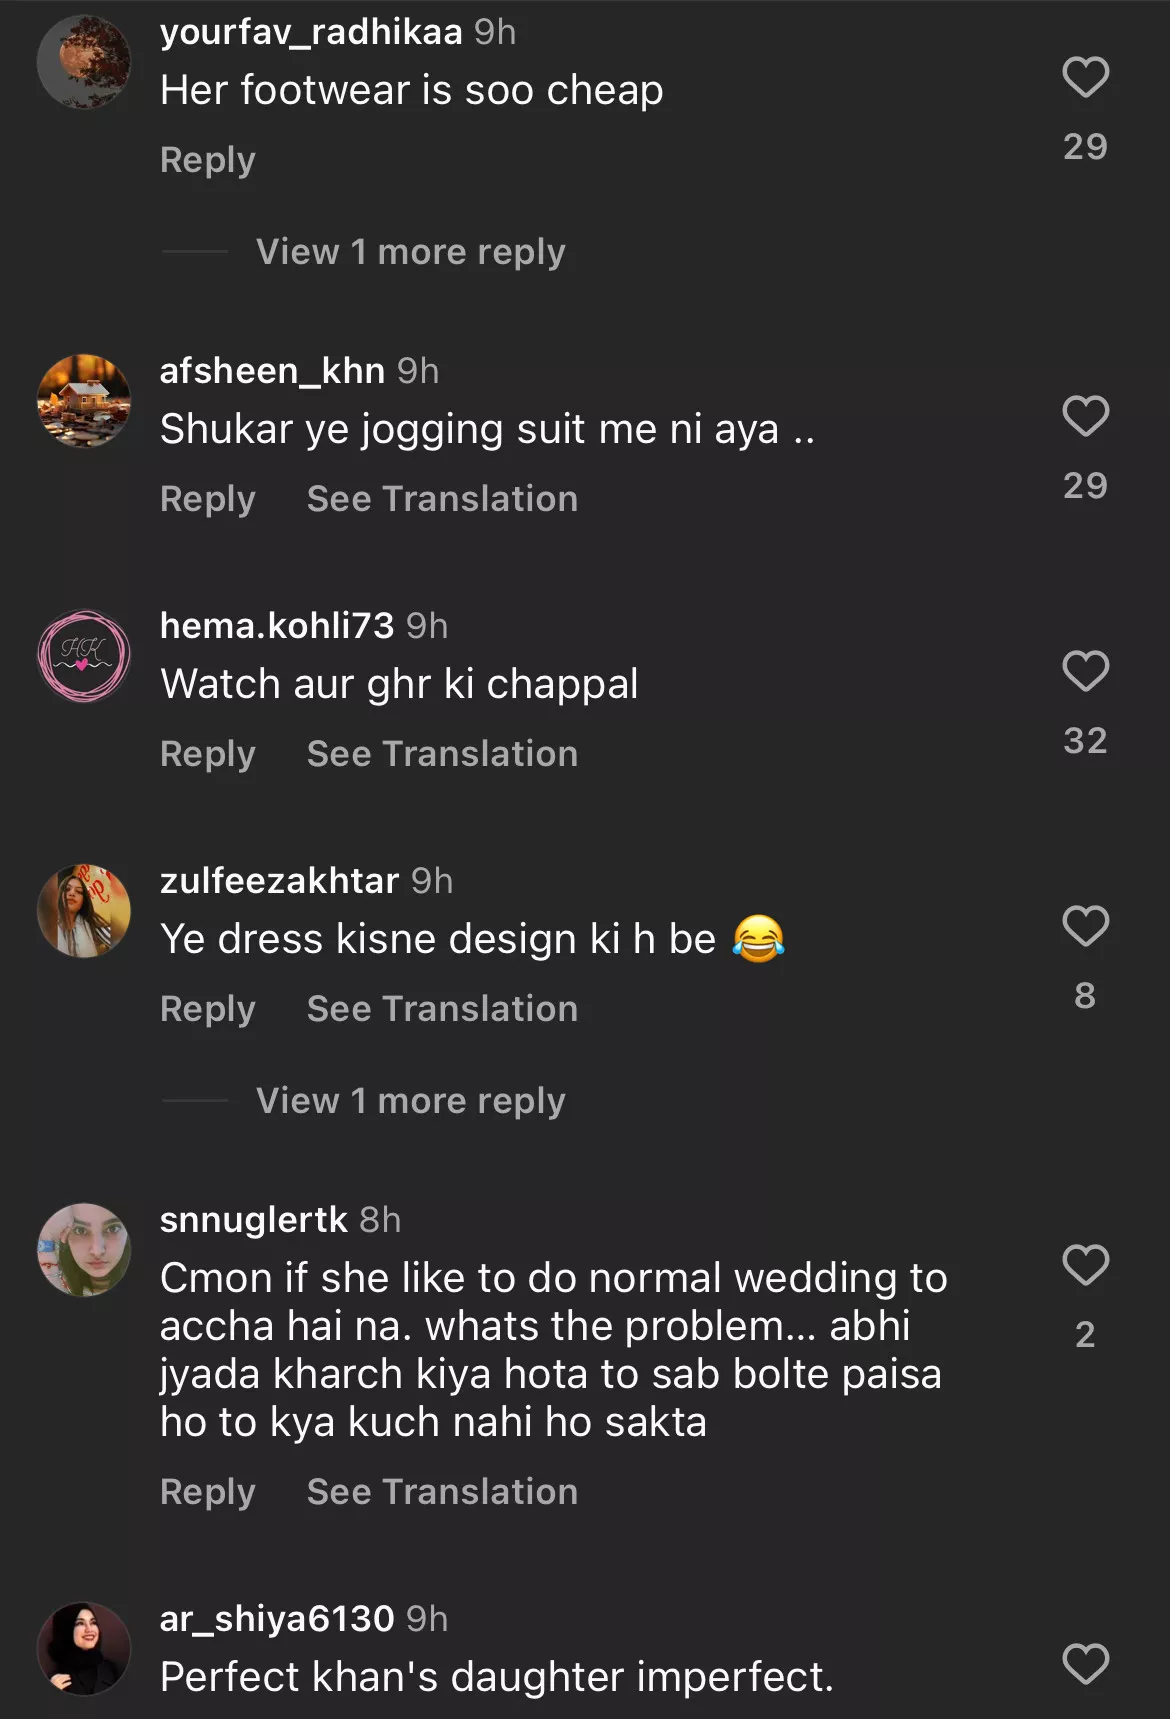Open afsheen_khn's avatar
This screenshot has width=1170, height=1719.
click(84, 401)
